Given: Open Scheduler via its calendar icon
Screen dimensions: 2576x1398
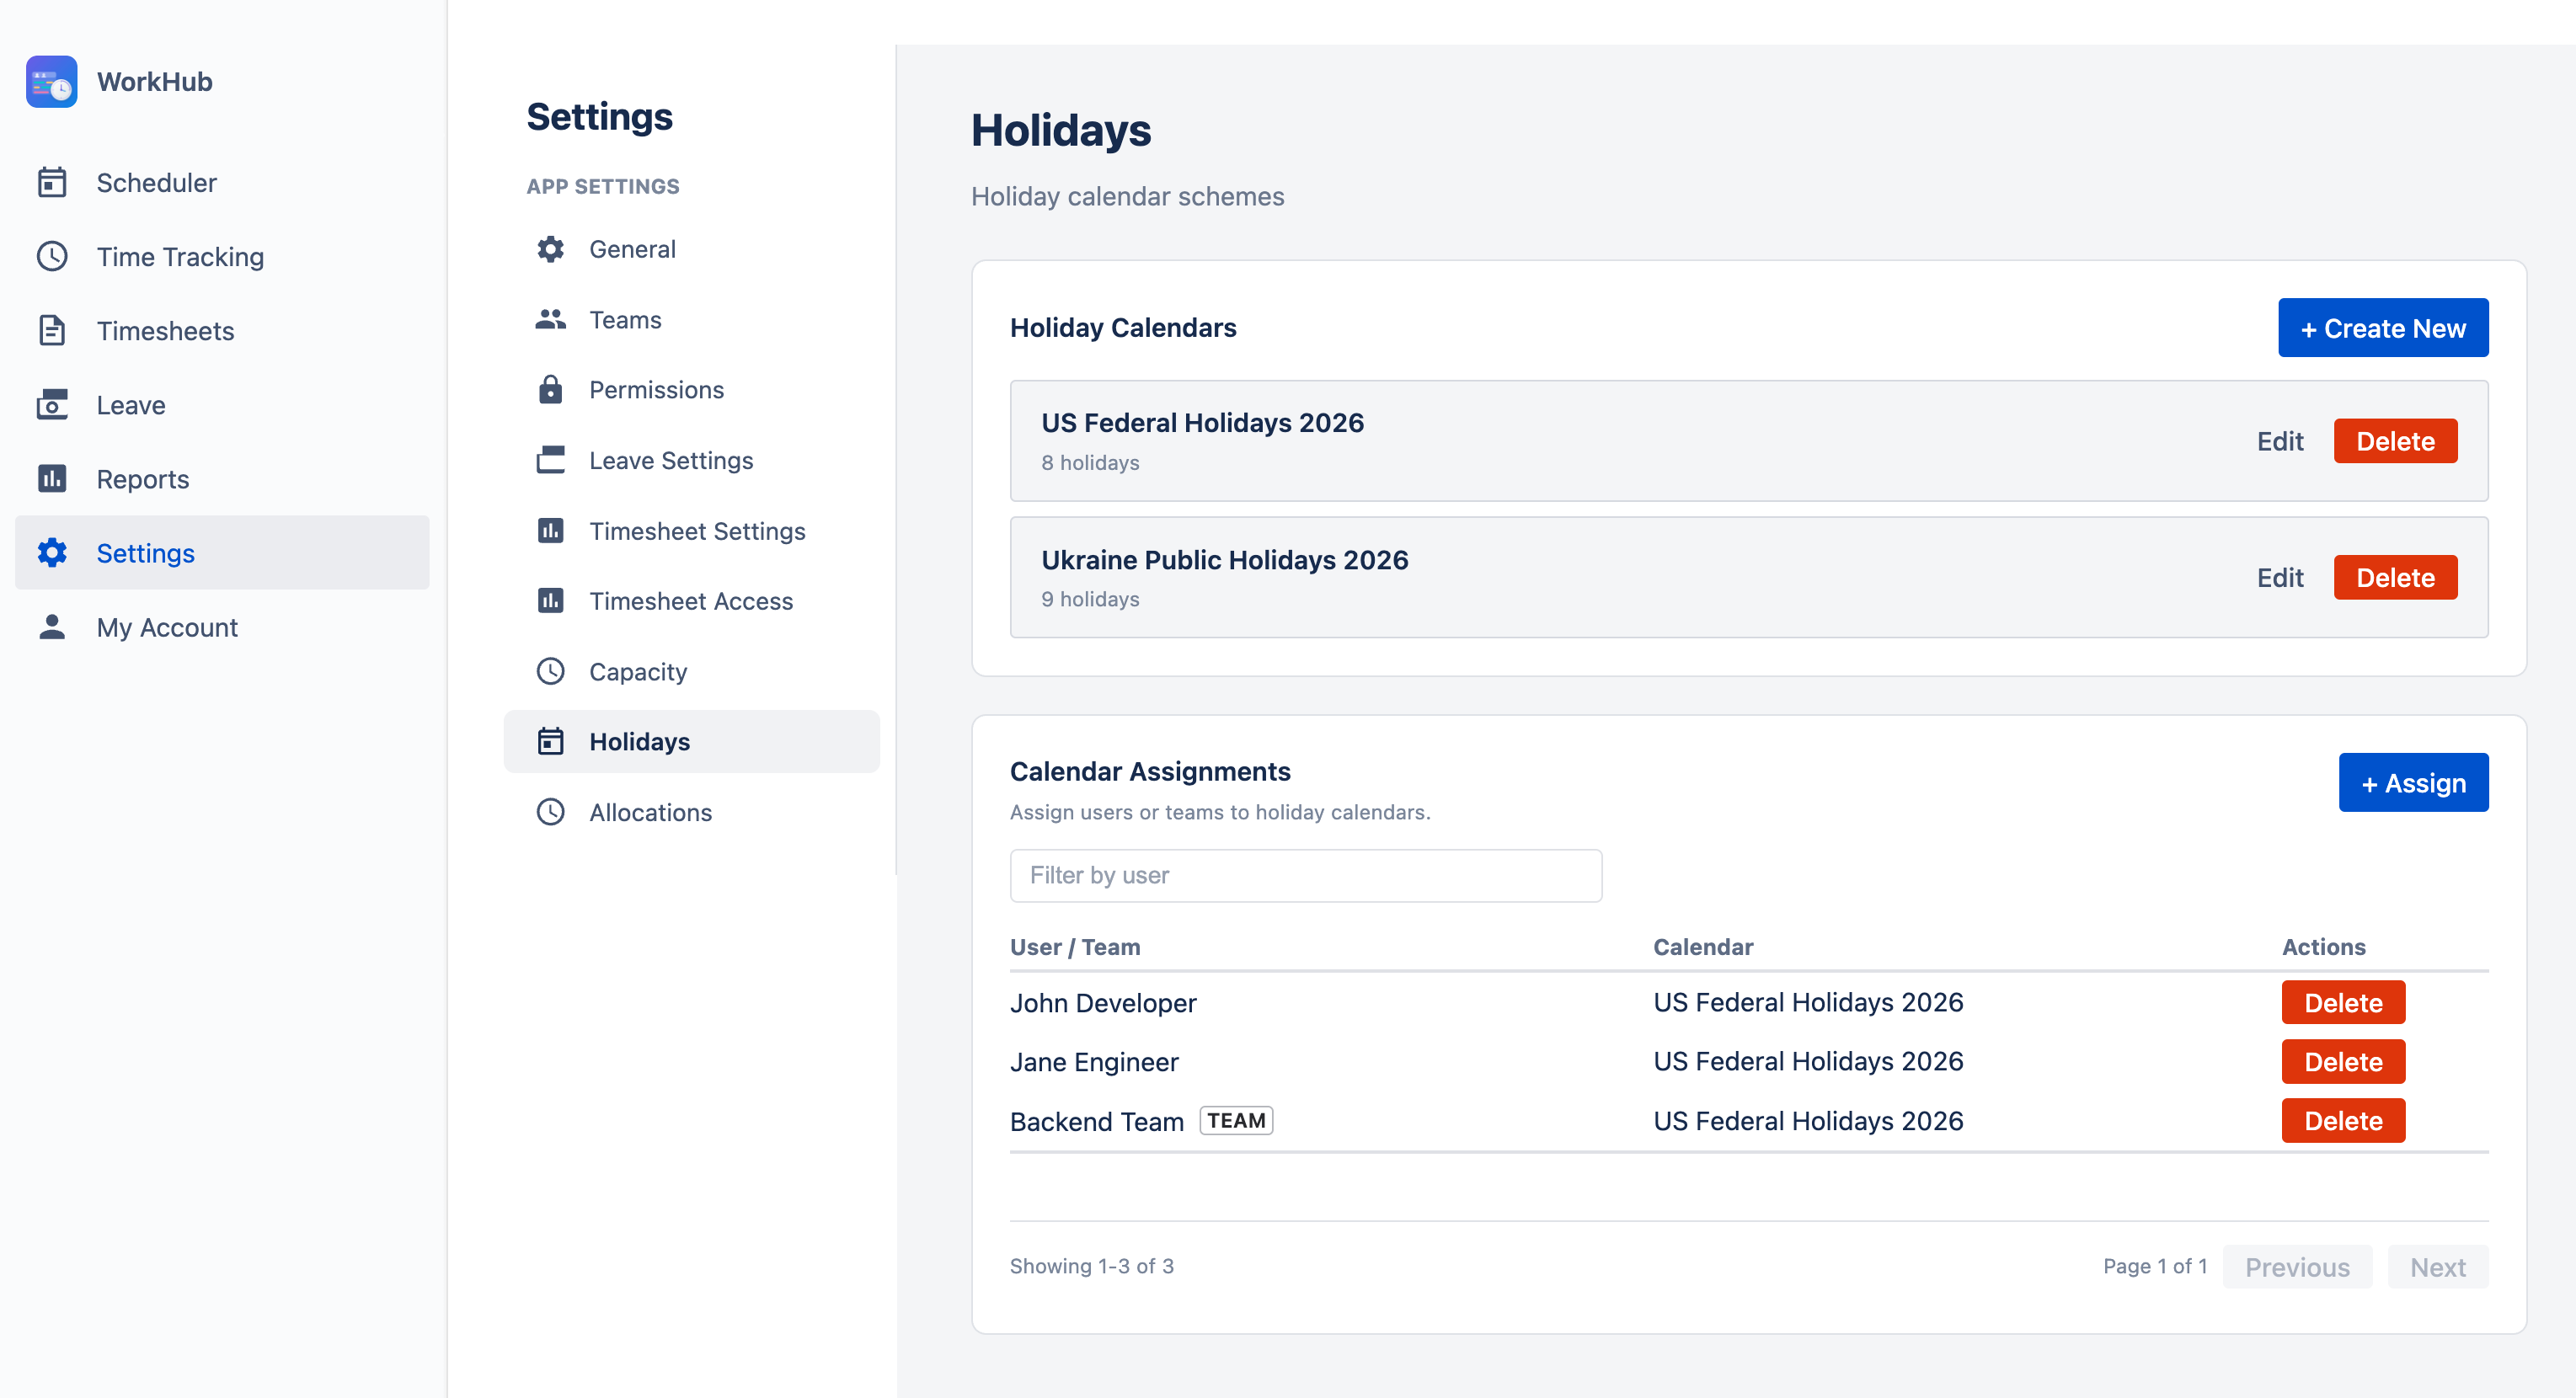Looking at the screenshot, I should (x=52, y=183).
